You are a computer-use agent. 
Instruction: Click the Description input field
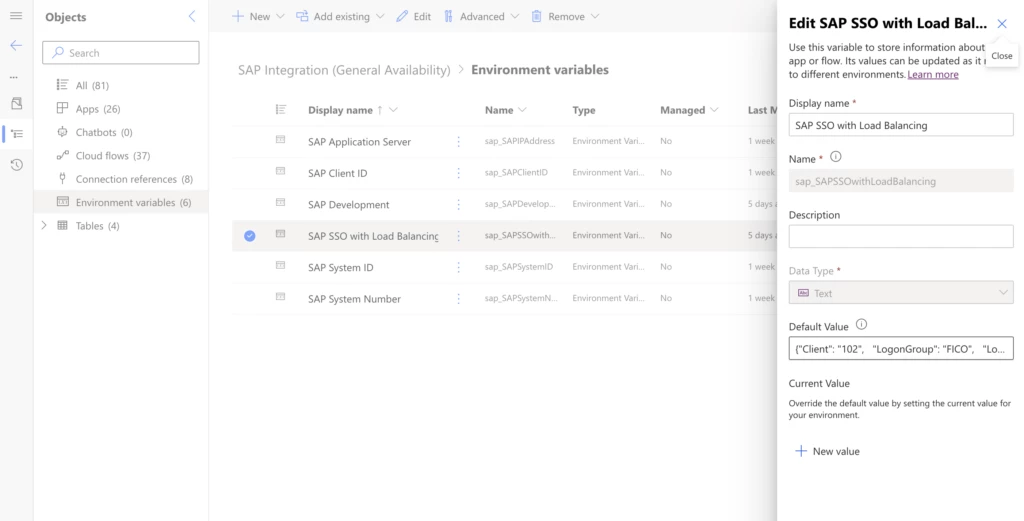click(900, 237)
